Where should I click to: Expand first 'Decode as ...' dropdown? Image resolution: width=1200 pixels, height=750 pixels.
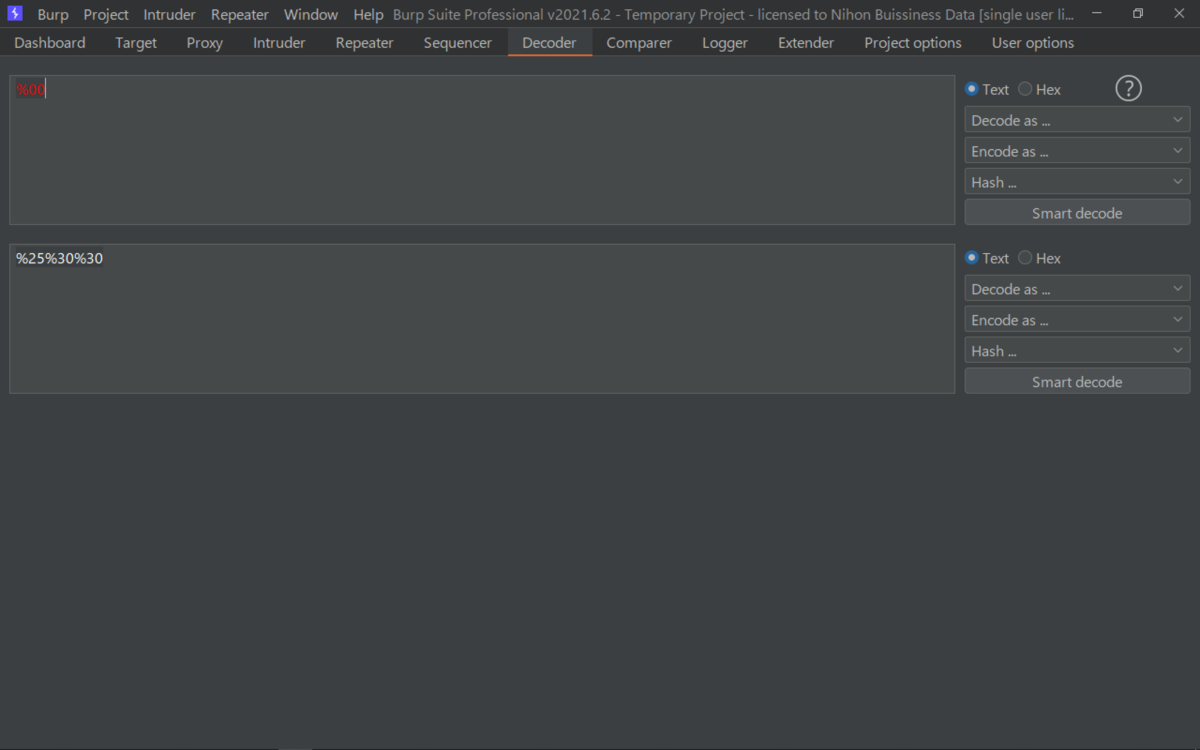coord(1077,120)
